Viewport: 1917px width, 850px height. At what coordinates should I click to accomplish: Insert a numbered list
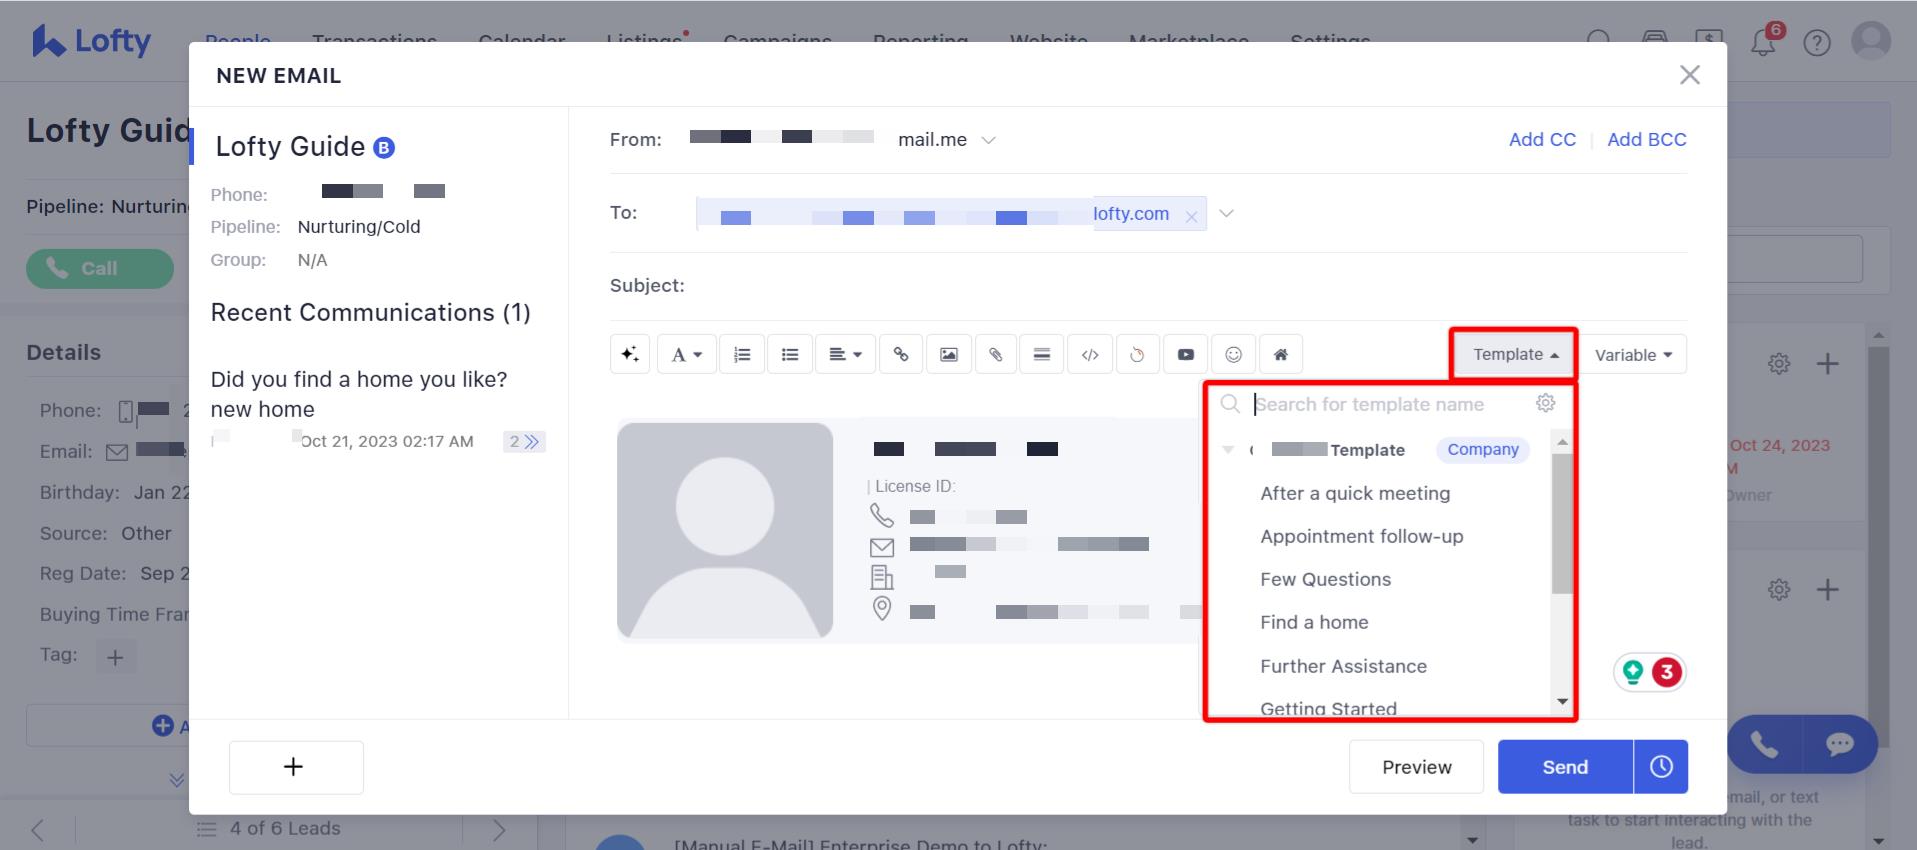click(742, 354)
